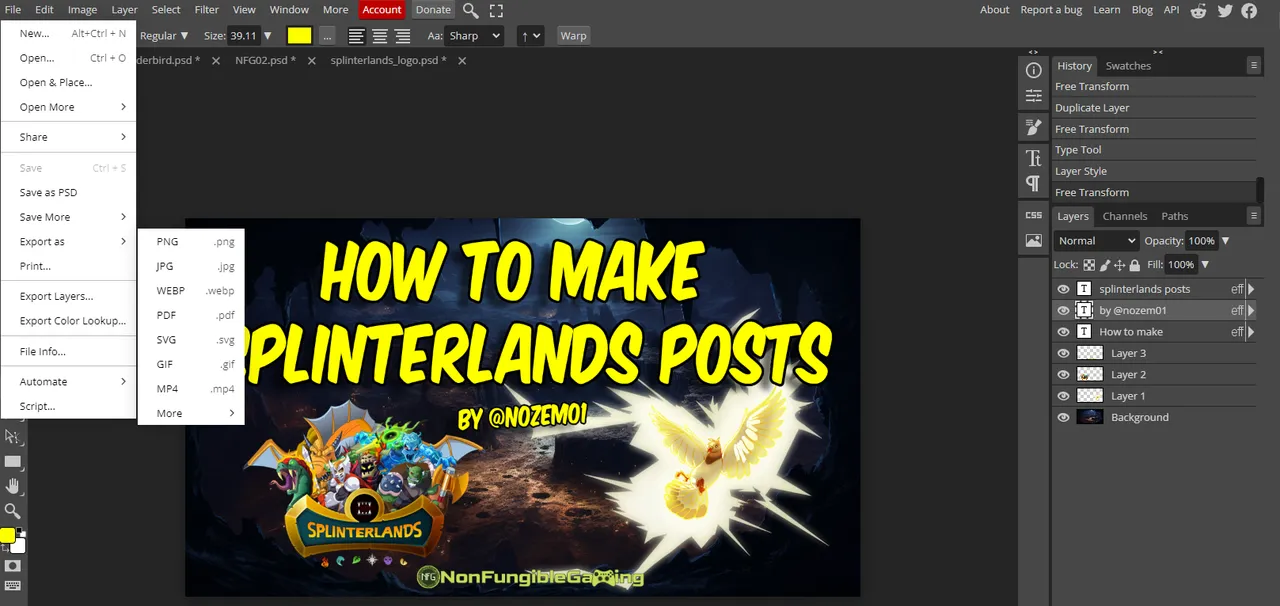
Task: Align text center
Action: tap(379, 36)
